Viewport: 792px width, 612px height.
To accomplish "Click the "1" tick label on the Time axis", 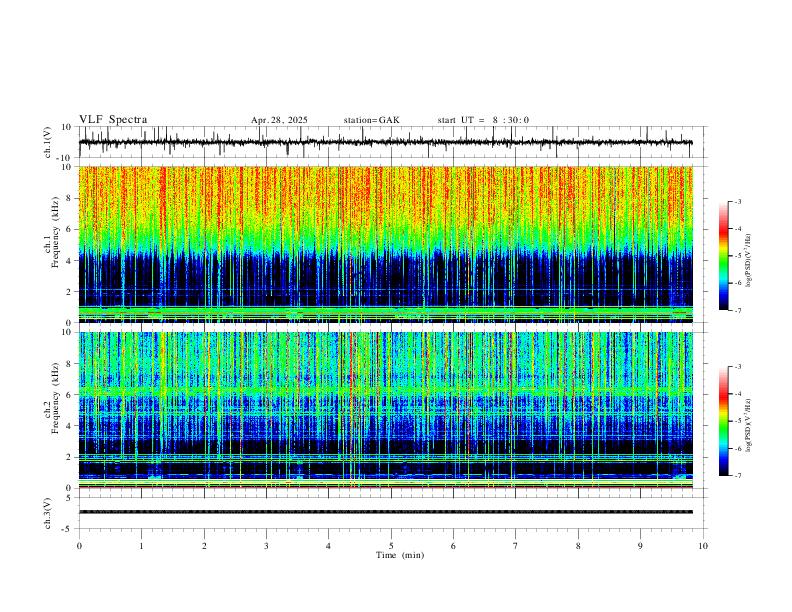I will coord(141,546).
